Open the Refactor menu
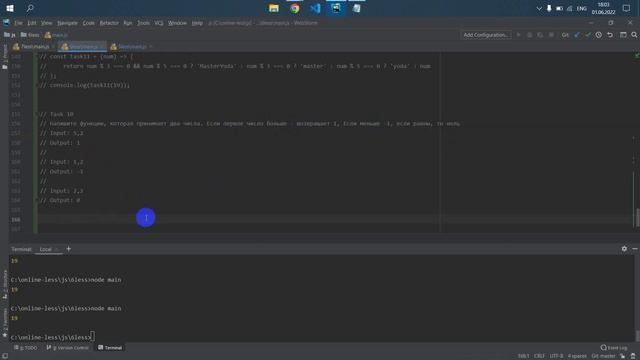 pyautogui.click(x=109, y=23)
